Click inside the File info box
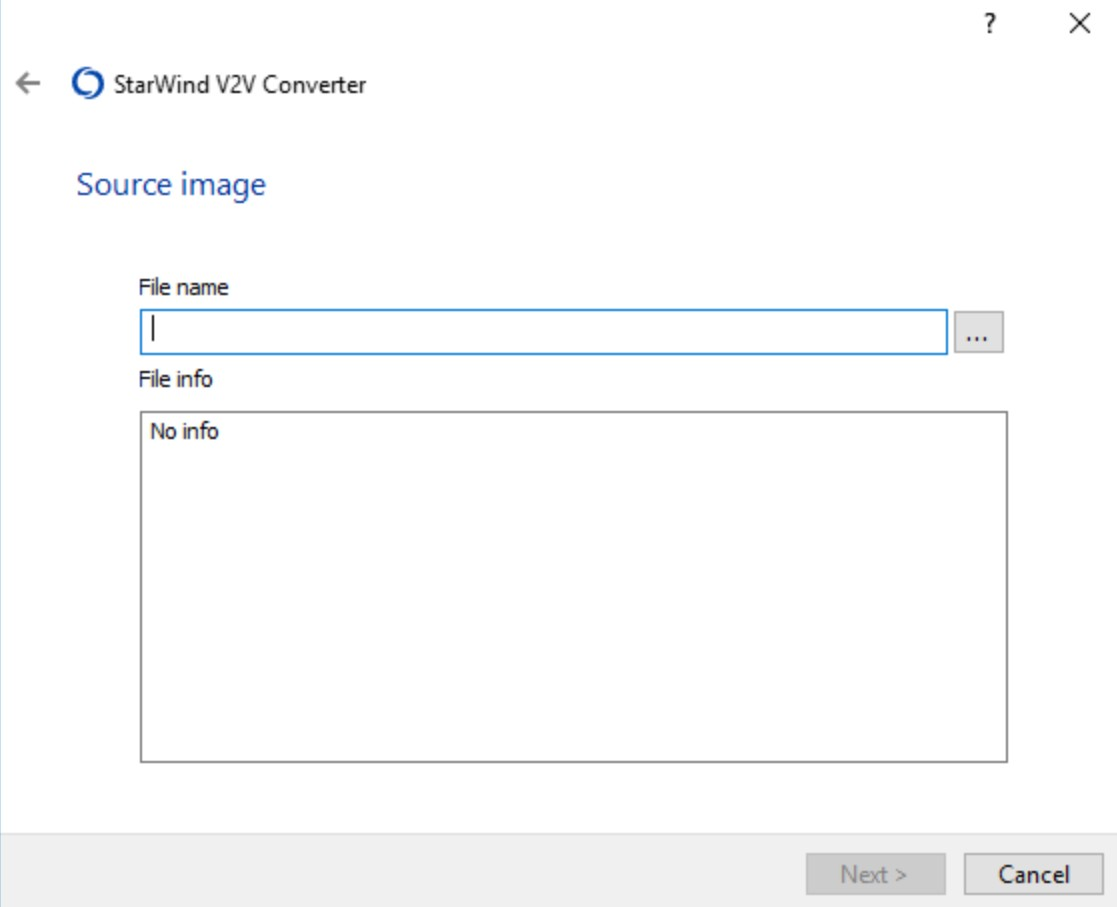This screenshot has height=907, width=1117. click(x=573, y=586)
